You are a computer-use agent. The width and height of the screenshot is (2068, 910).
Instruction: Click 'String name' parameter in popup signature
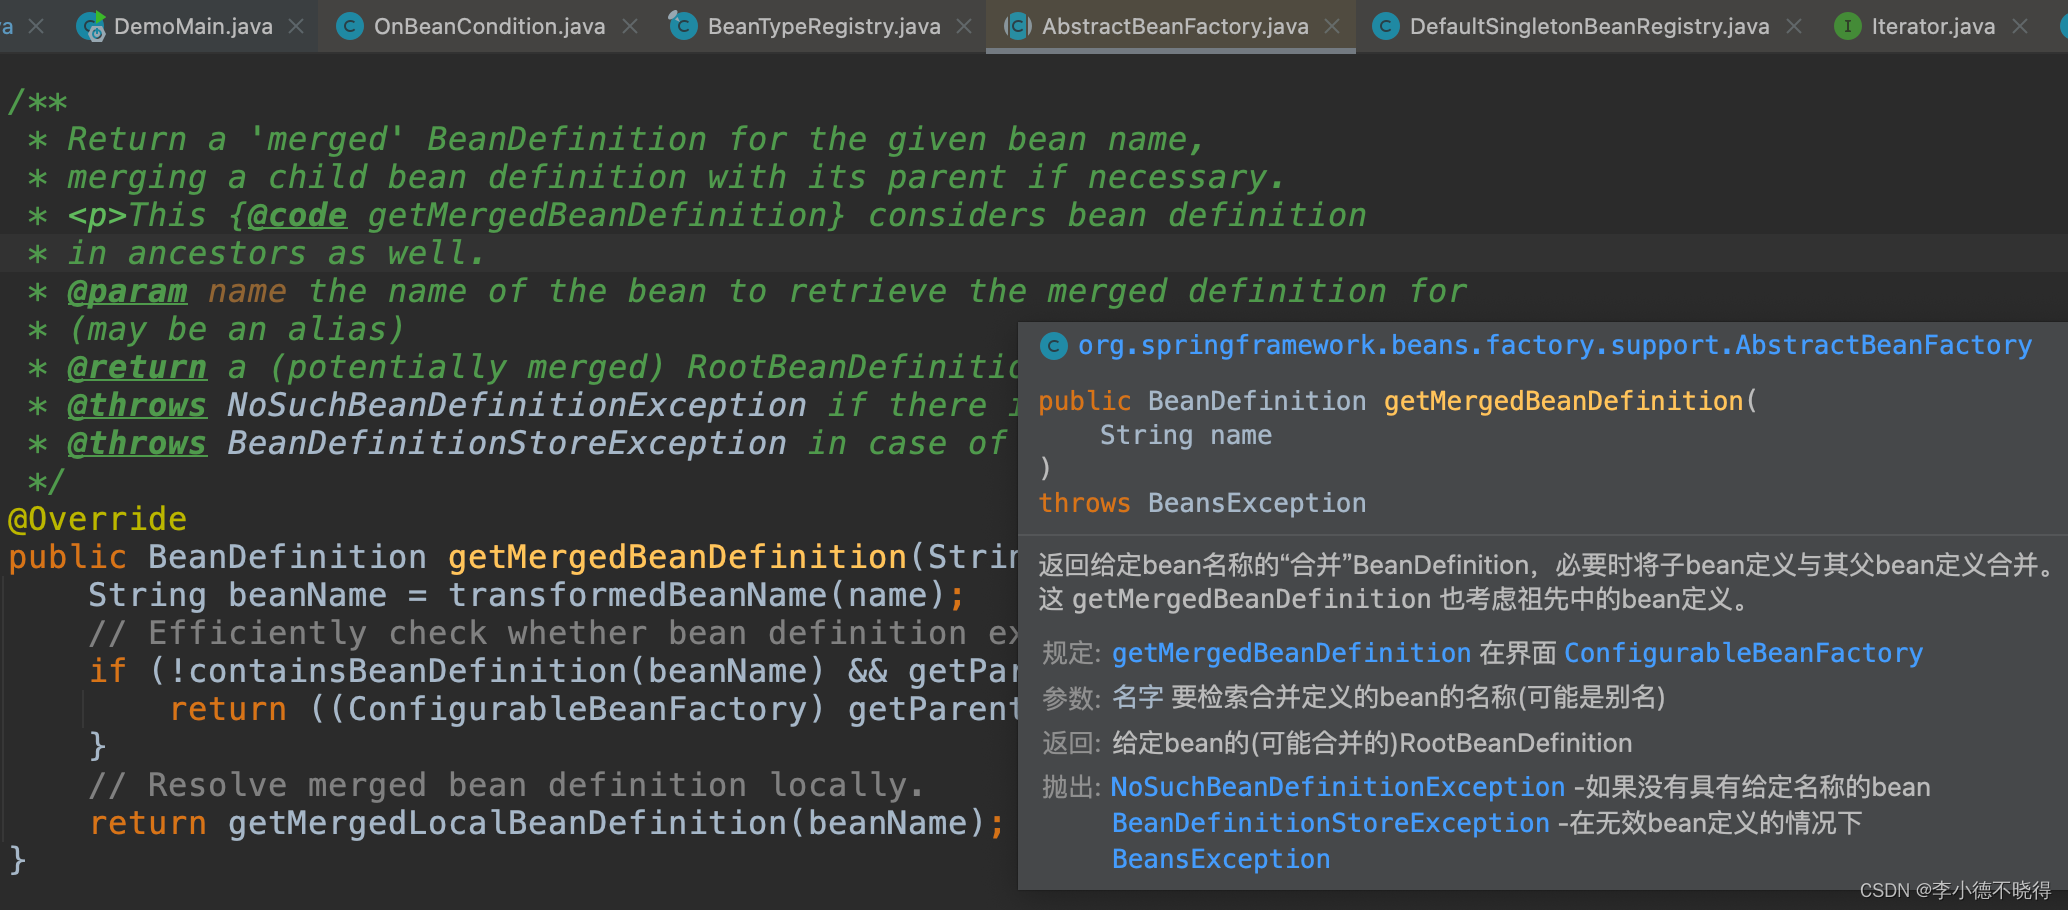[x=1186, y=435]
